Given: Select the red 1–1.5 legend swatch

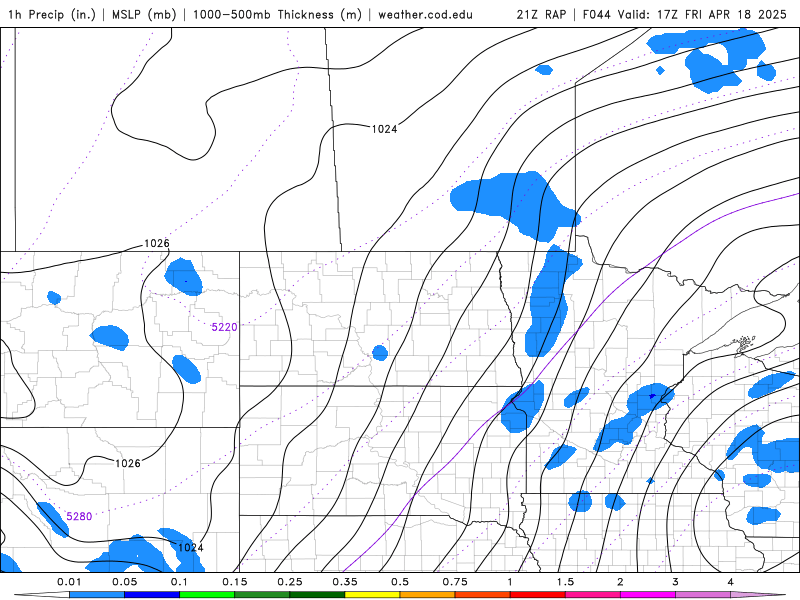Looking at the screenshot, I should coord(537,595).
